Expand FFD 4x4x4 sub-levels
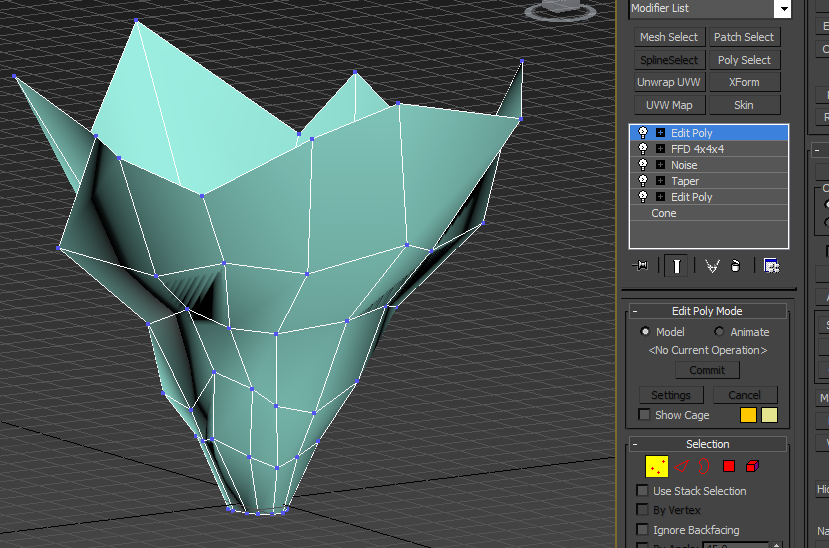 [x=660, y=148]
